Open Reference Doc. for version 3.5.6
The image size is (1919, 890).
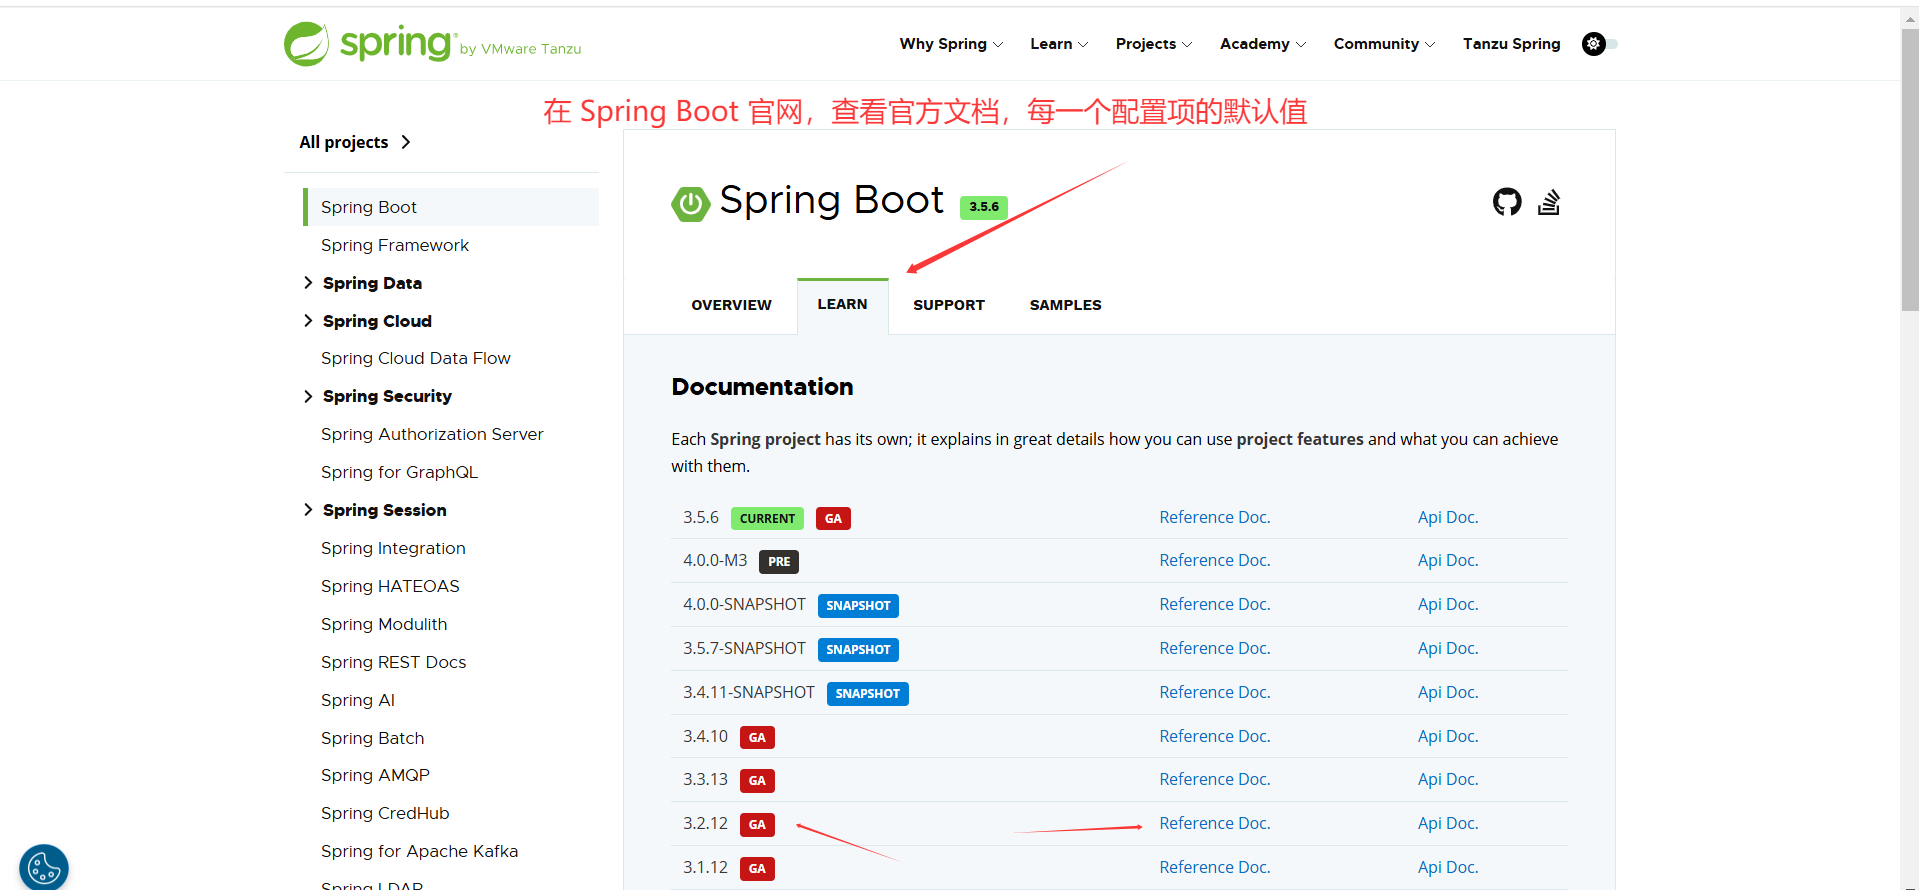click(x=1214, y=517)
